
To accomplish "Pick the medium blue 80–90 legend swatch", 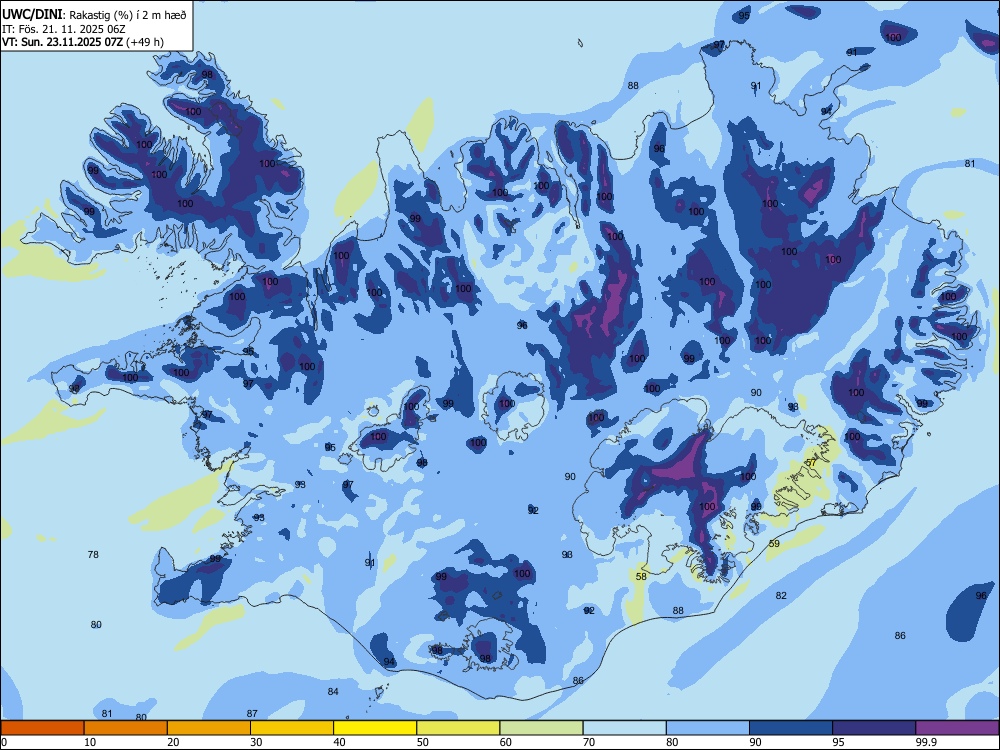I will (708, 728).
